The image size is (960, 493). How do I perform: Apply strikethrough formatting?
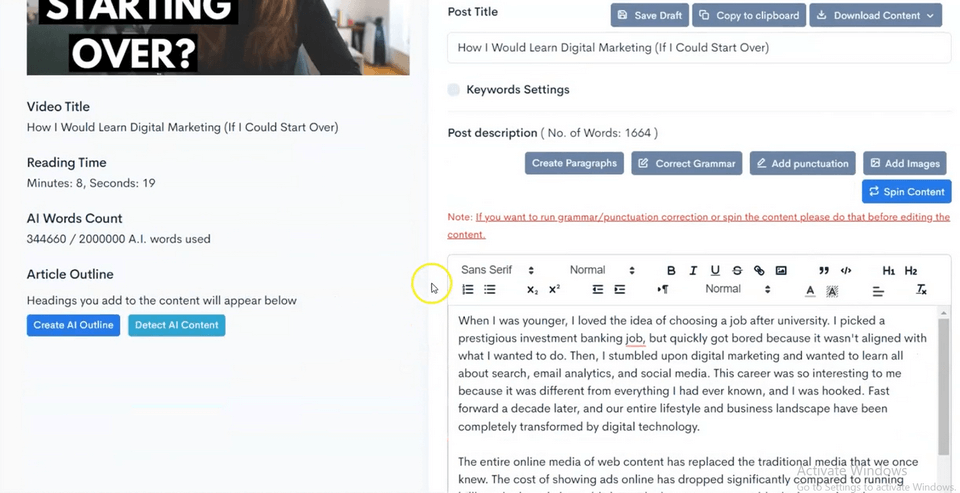tap(737, 270)
